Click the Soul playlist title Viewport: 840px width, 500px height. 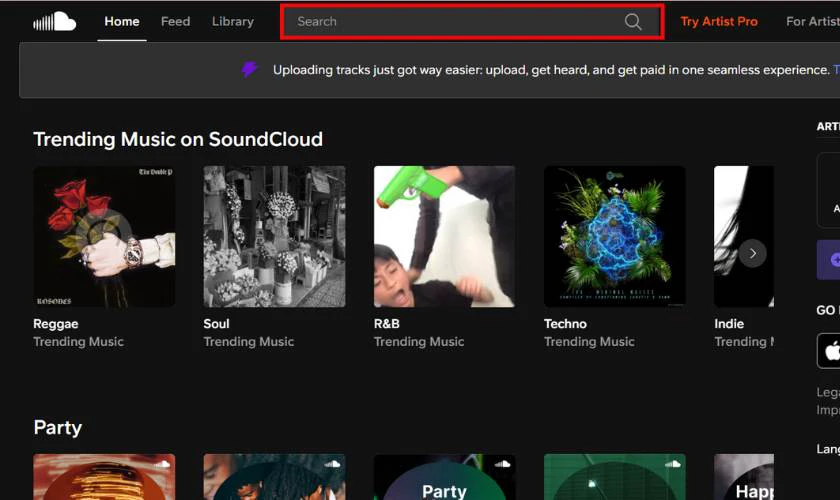216,324
